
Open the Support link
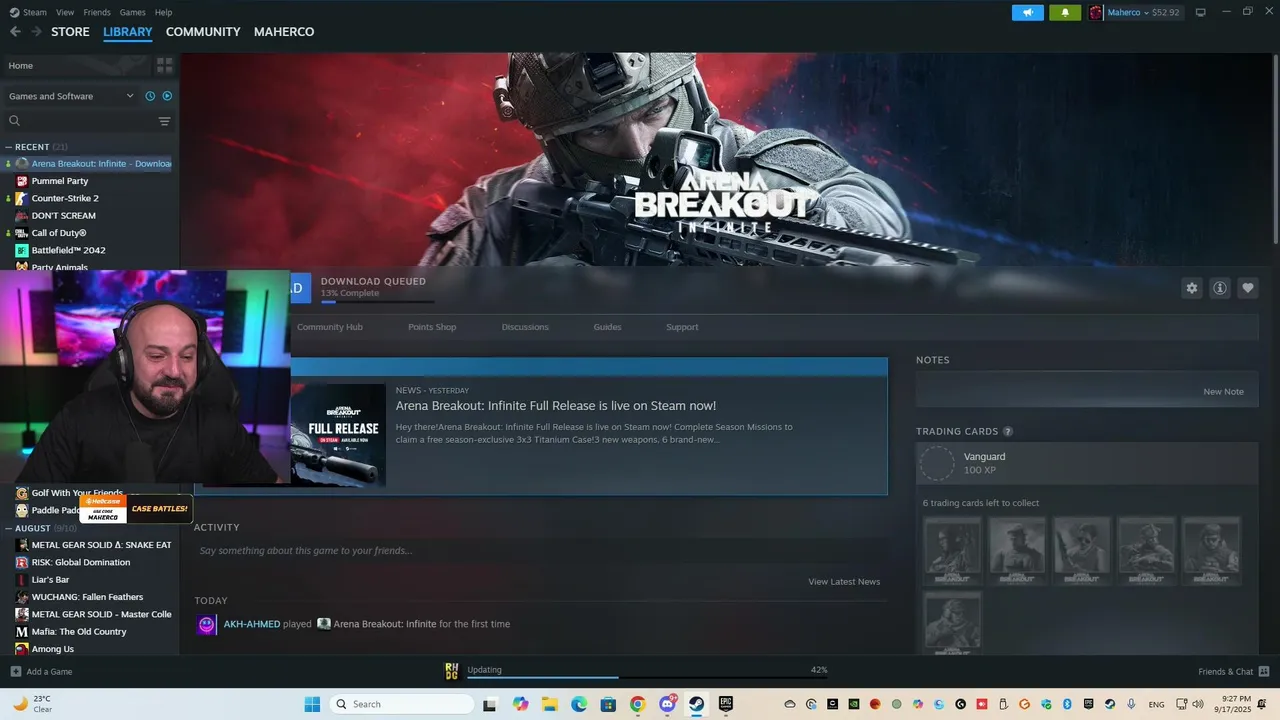pos(682,327)
